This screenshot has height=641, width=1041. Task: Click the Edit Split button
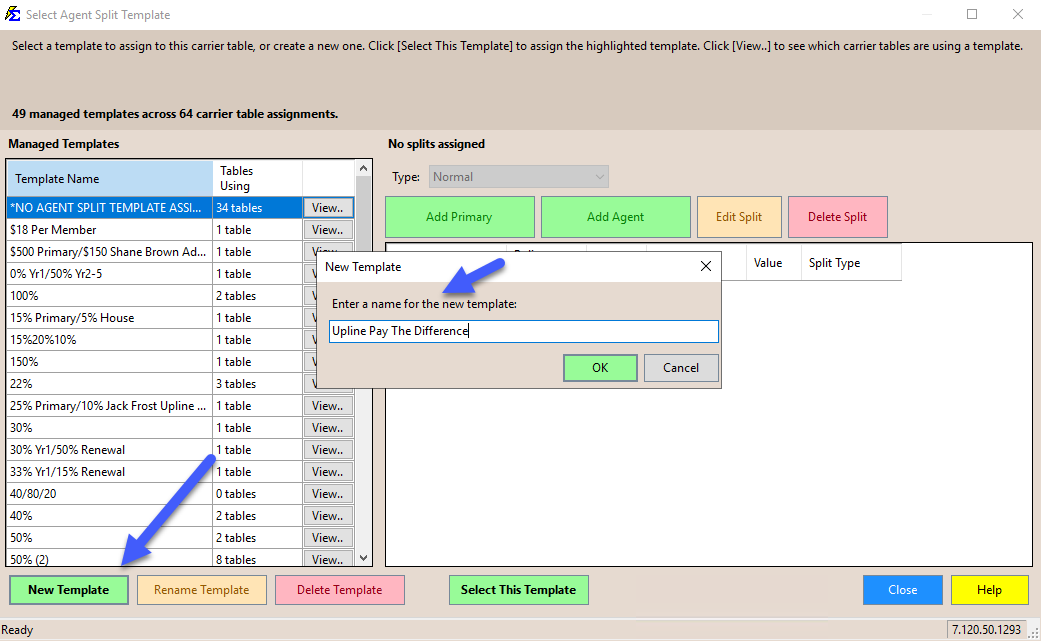point(739,217)
